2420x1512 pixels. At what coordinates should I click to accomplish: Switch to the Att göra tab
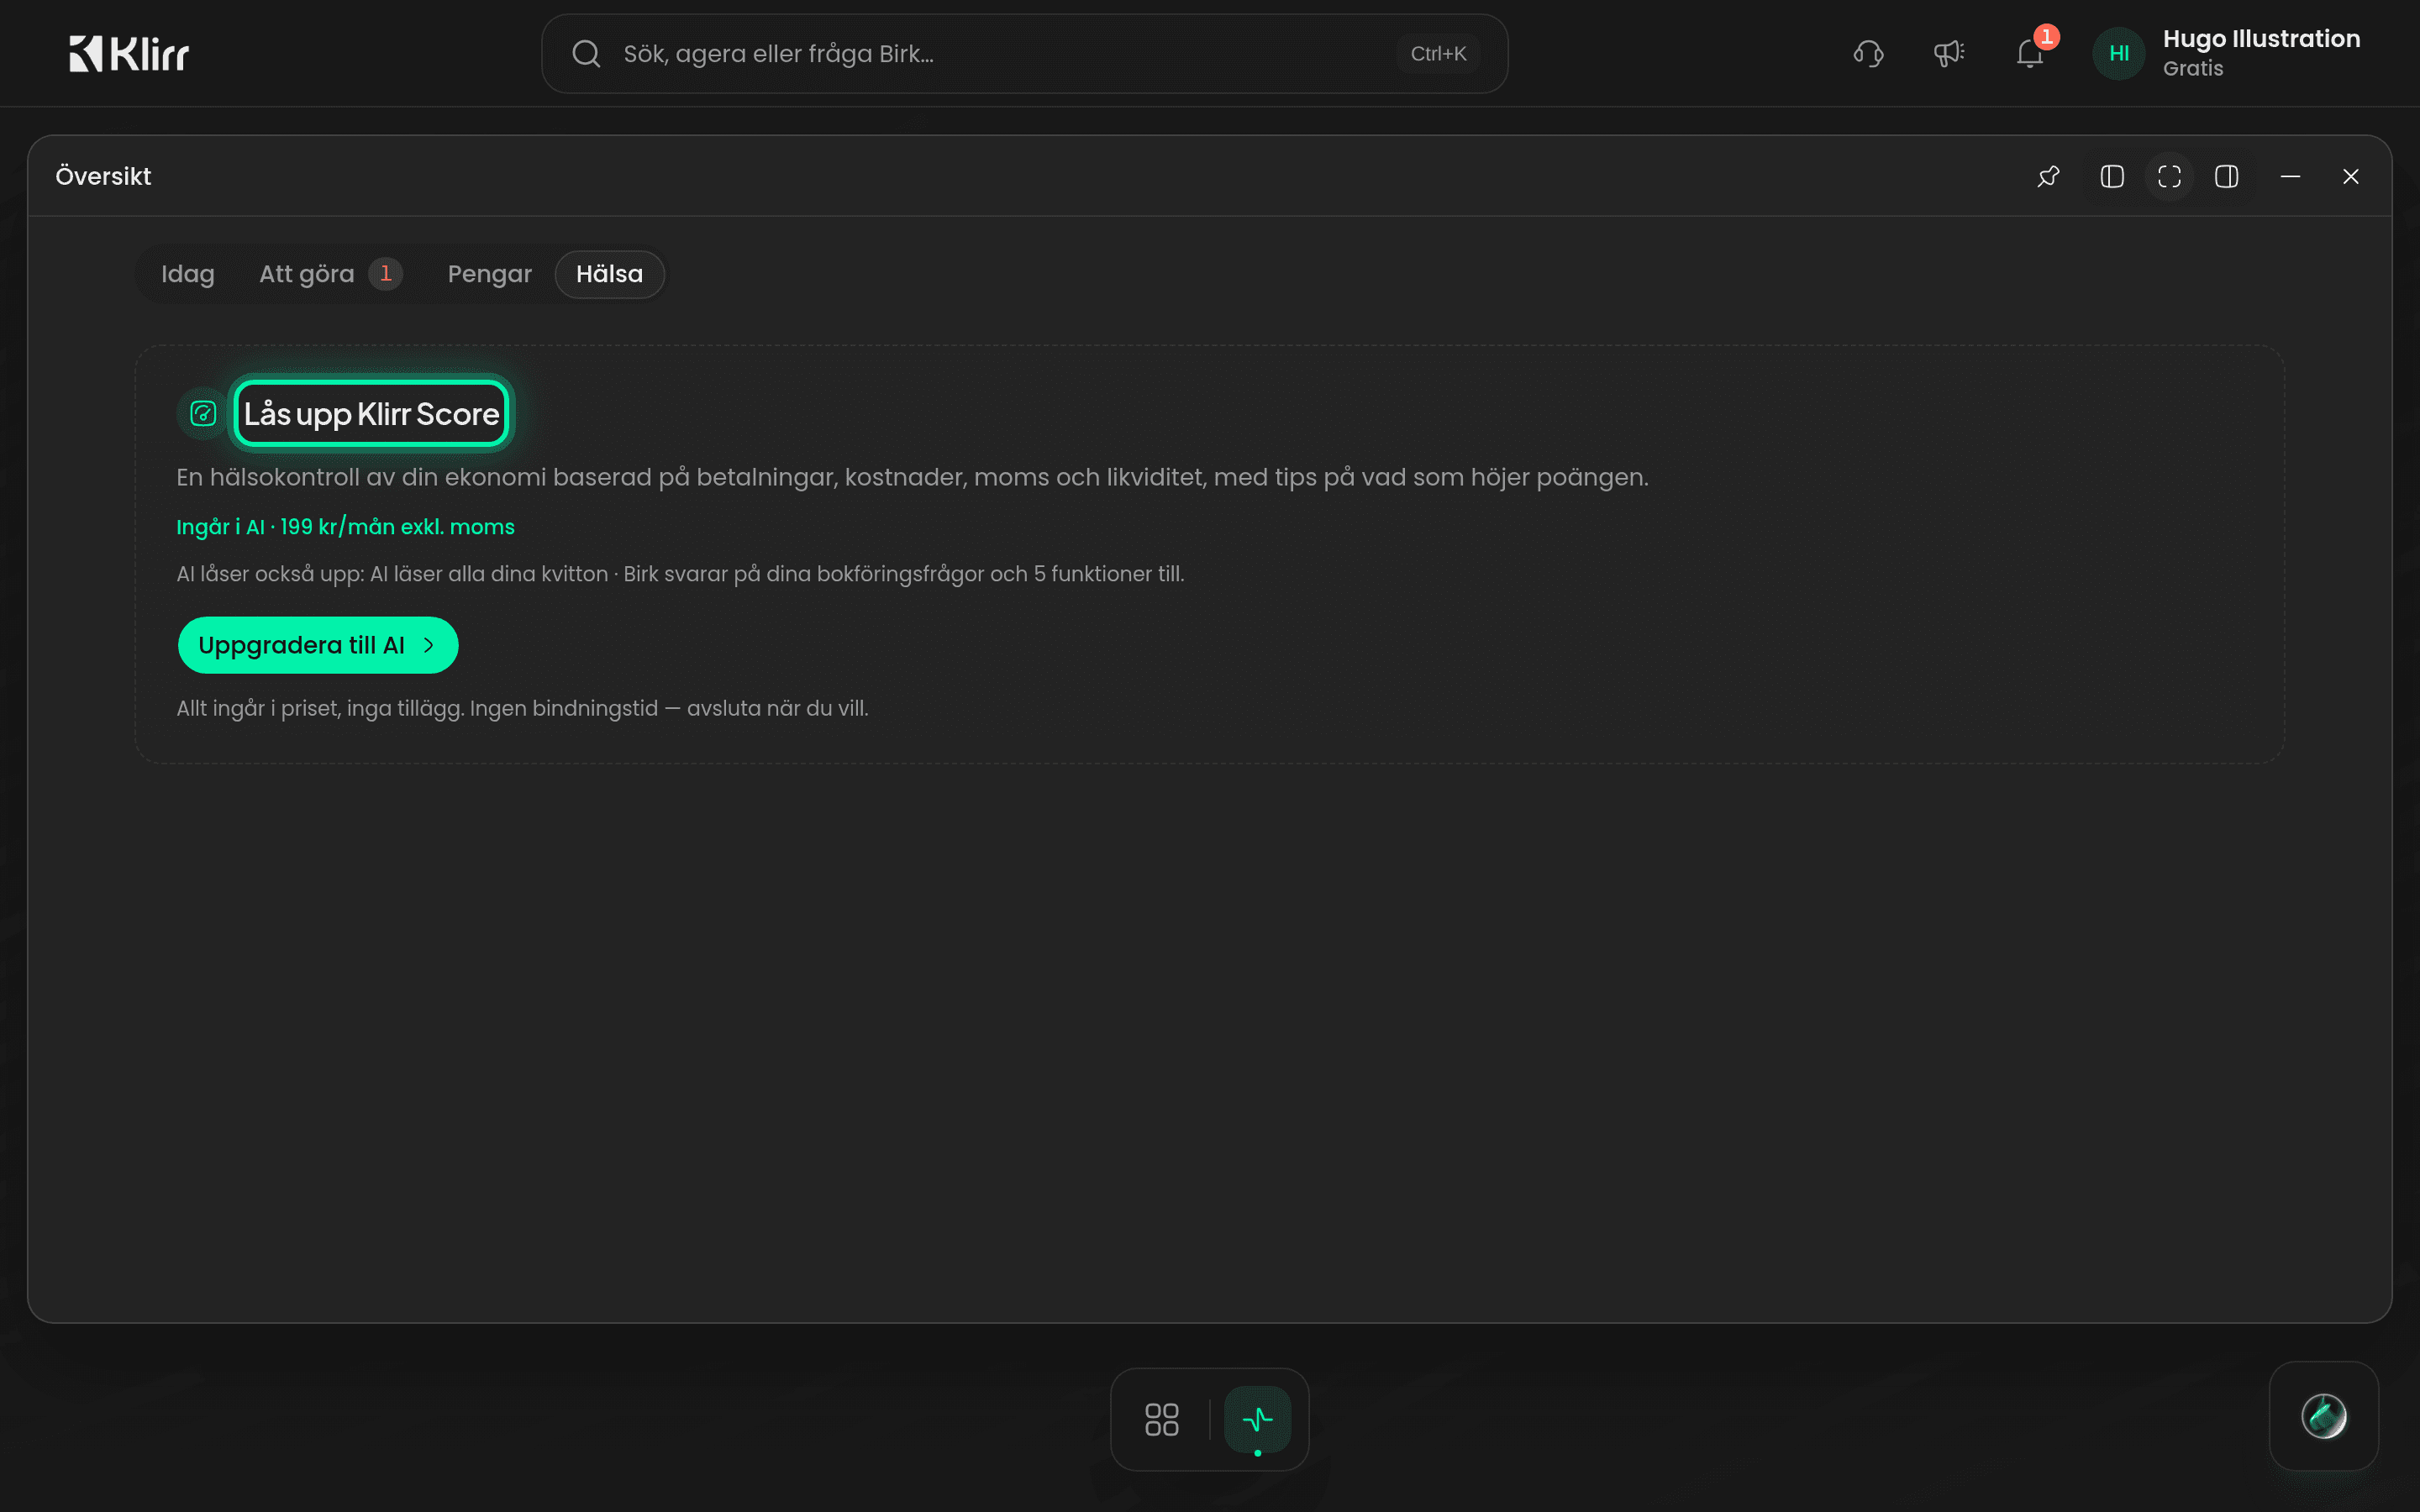pos(330,274)
